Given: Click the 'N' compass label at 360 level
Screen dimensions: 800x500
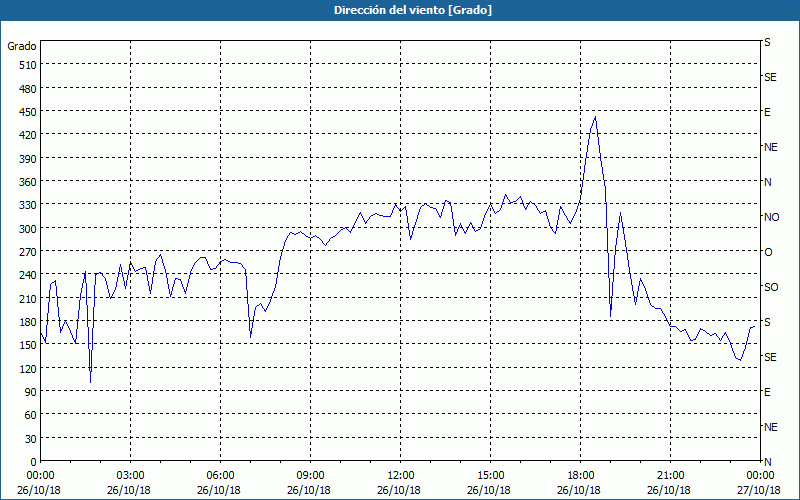Looking at the screenshot, I should 767,182.
